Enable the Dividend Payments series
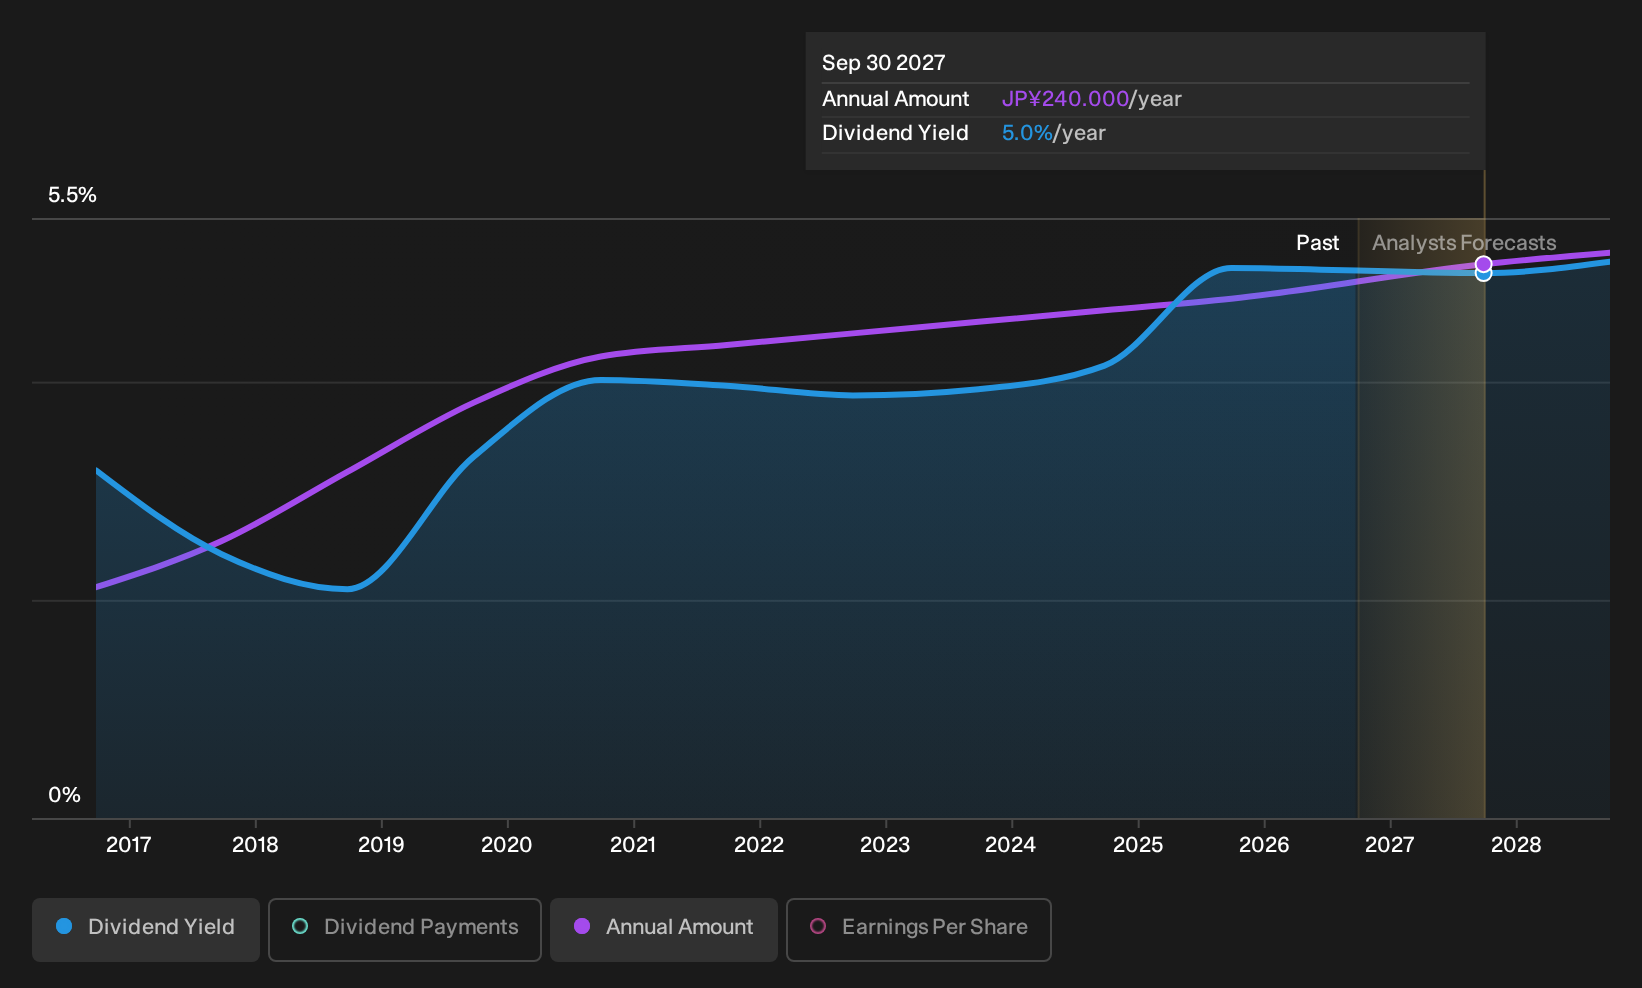The height and width of the screenshot is (988, 1642). (405, 929)
